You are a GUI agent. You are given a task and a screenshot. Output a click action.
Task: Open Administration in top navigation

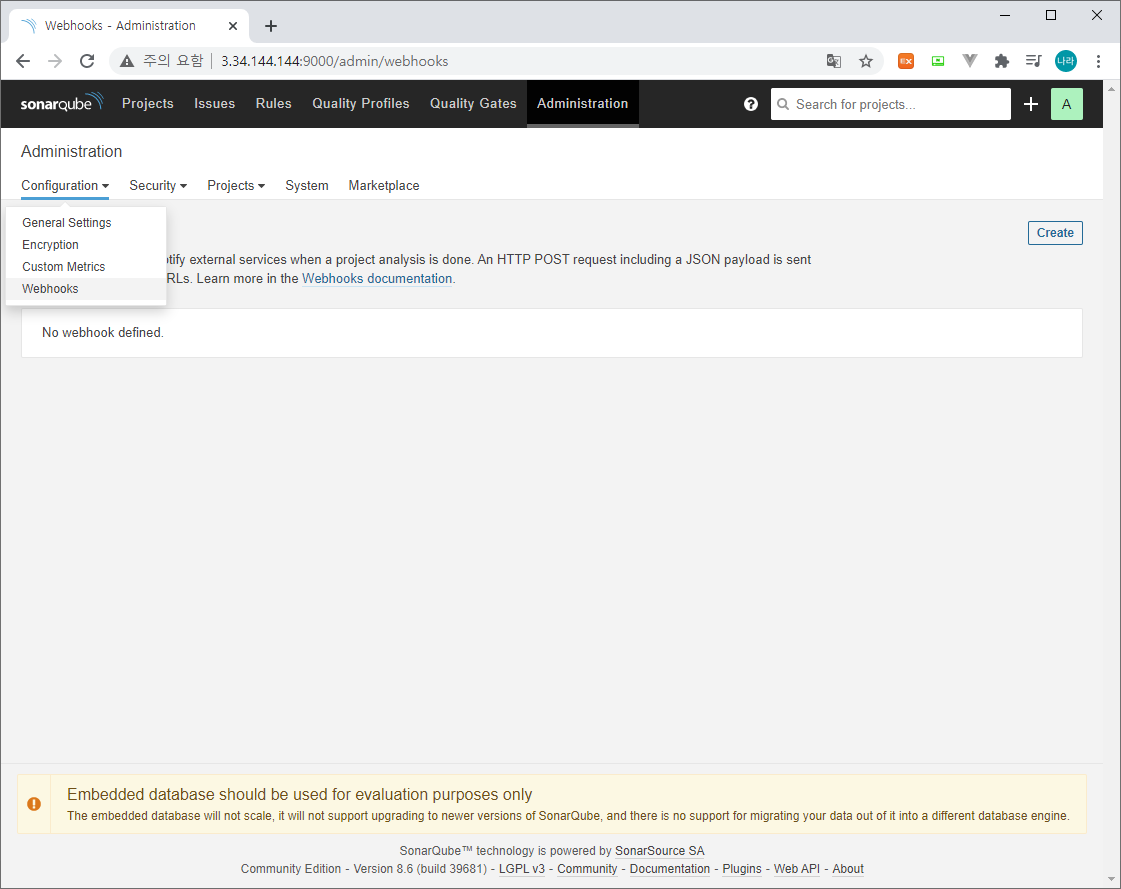click(583, 104)
